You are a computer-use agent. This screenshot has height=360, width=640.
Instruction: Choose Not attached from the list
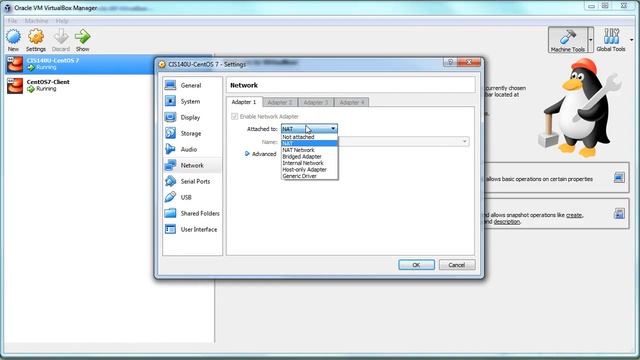tap(309, 137)
